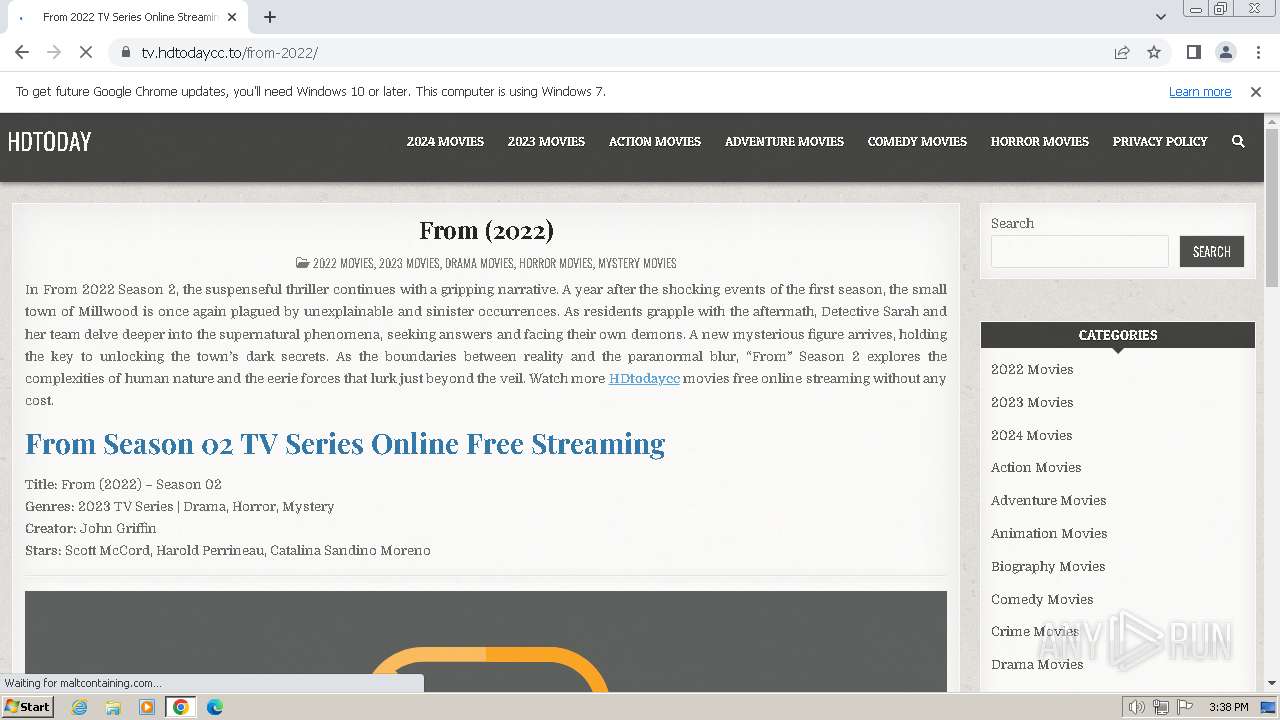Open DRAMA MOVIES category tag

479,264
